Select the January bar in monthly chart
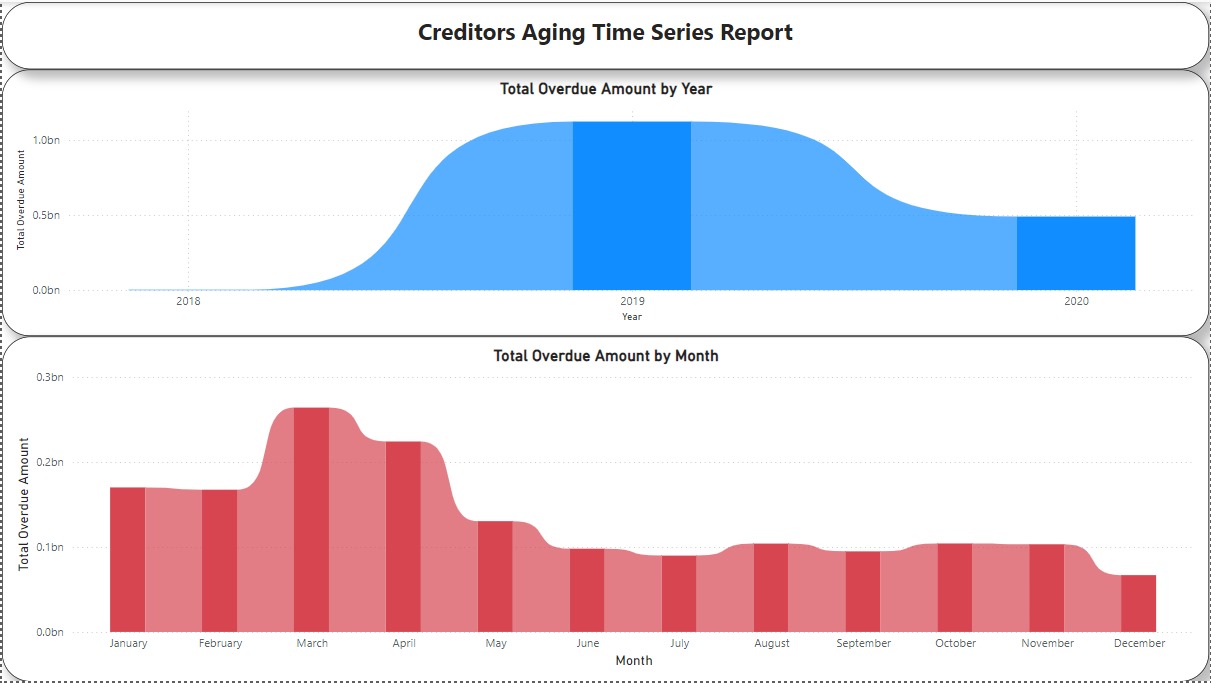1211x683 pixels. [127, 559]
